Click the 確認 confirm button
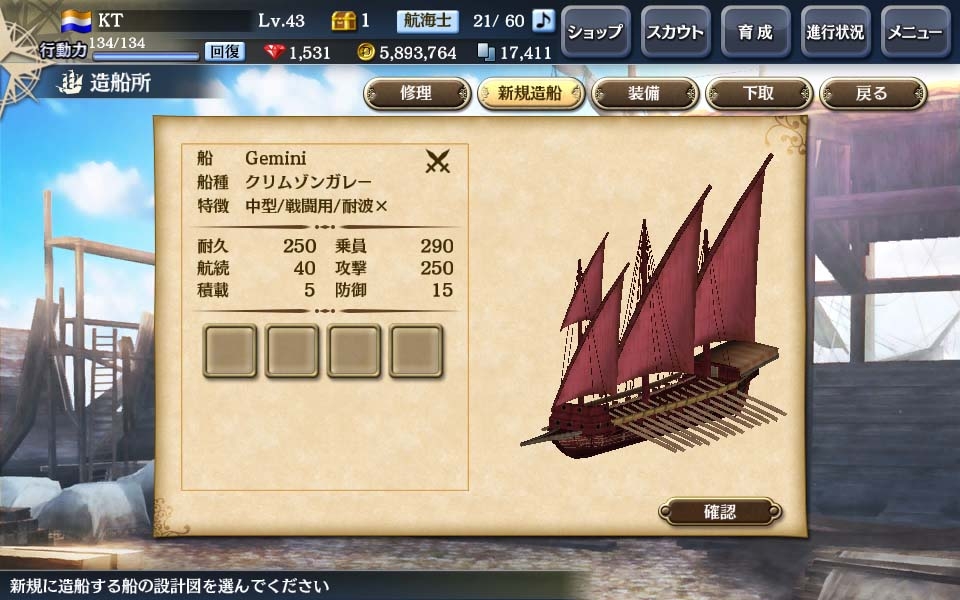Image resolution: width=960 pixels, height=600 pixels. pyautogui.click(x=720, y=511)
